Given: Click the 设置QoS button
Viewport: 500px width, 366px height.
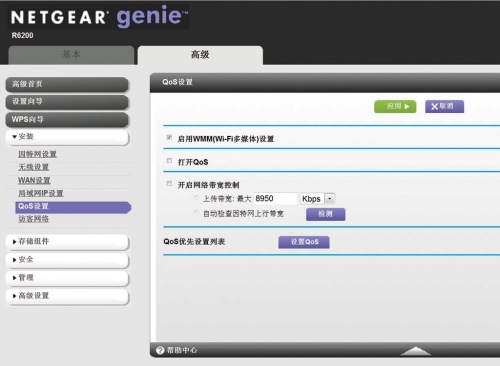Looking at the screenshot, I should tap(304, 242).
